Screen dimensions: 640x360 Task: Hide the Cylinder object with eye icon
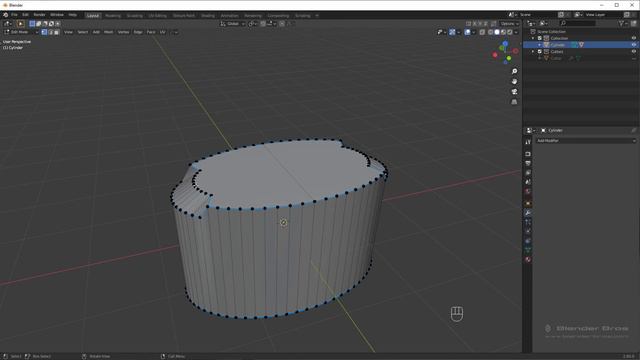[634, 45]
